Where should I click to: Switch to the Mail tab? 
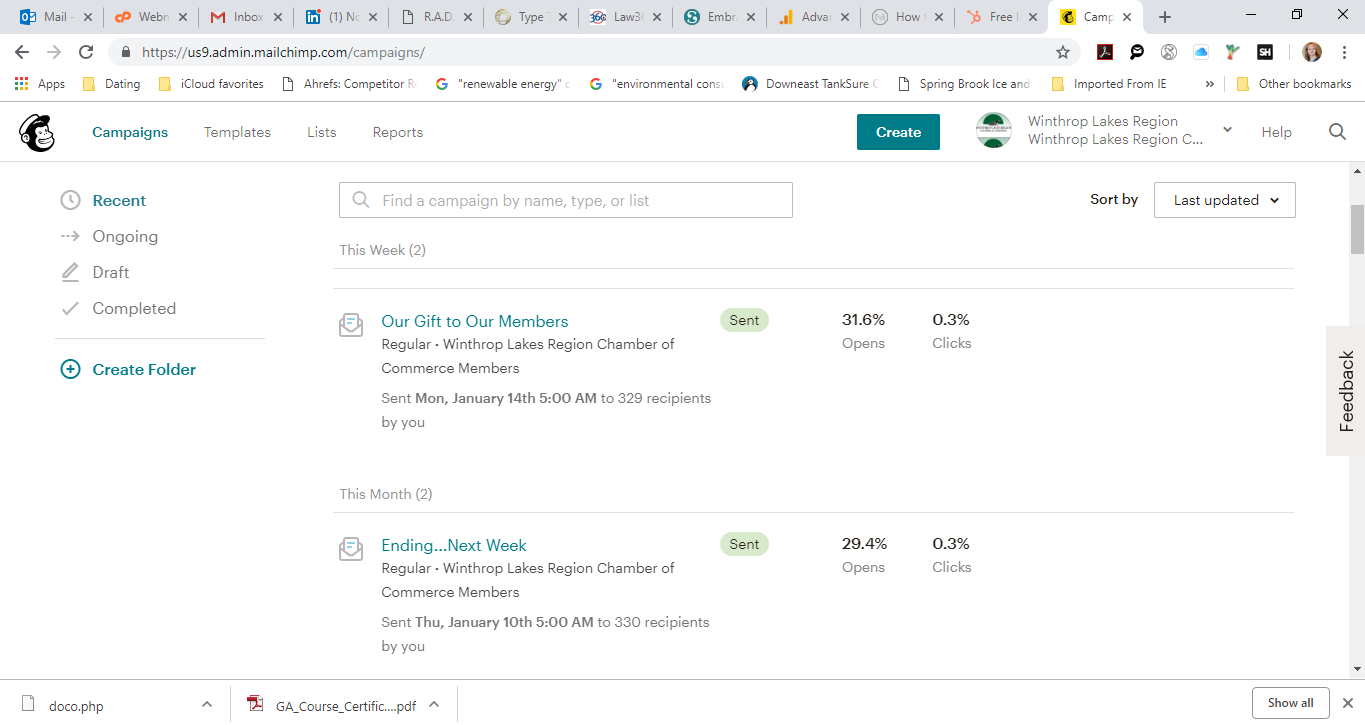(55, 17)
